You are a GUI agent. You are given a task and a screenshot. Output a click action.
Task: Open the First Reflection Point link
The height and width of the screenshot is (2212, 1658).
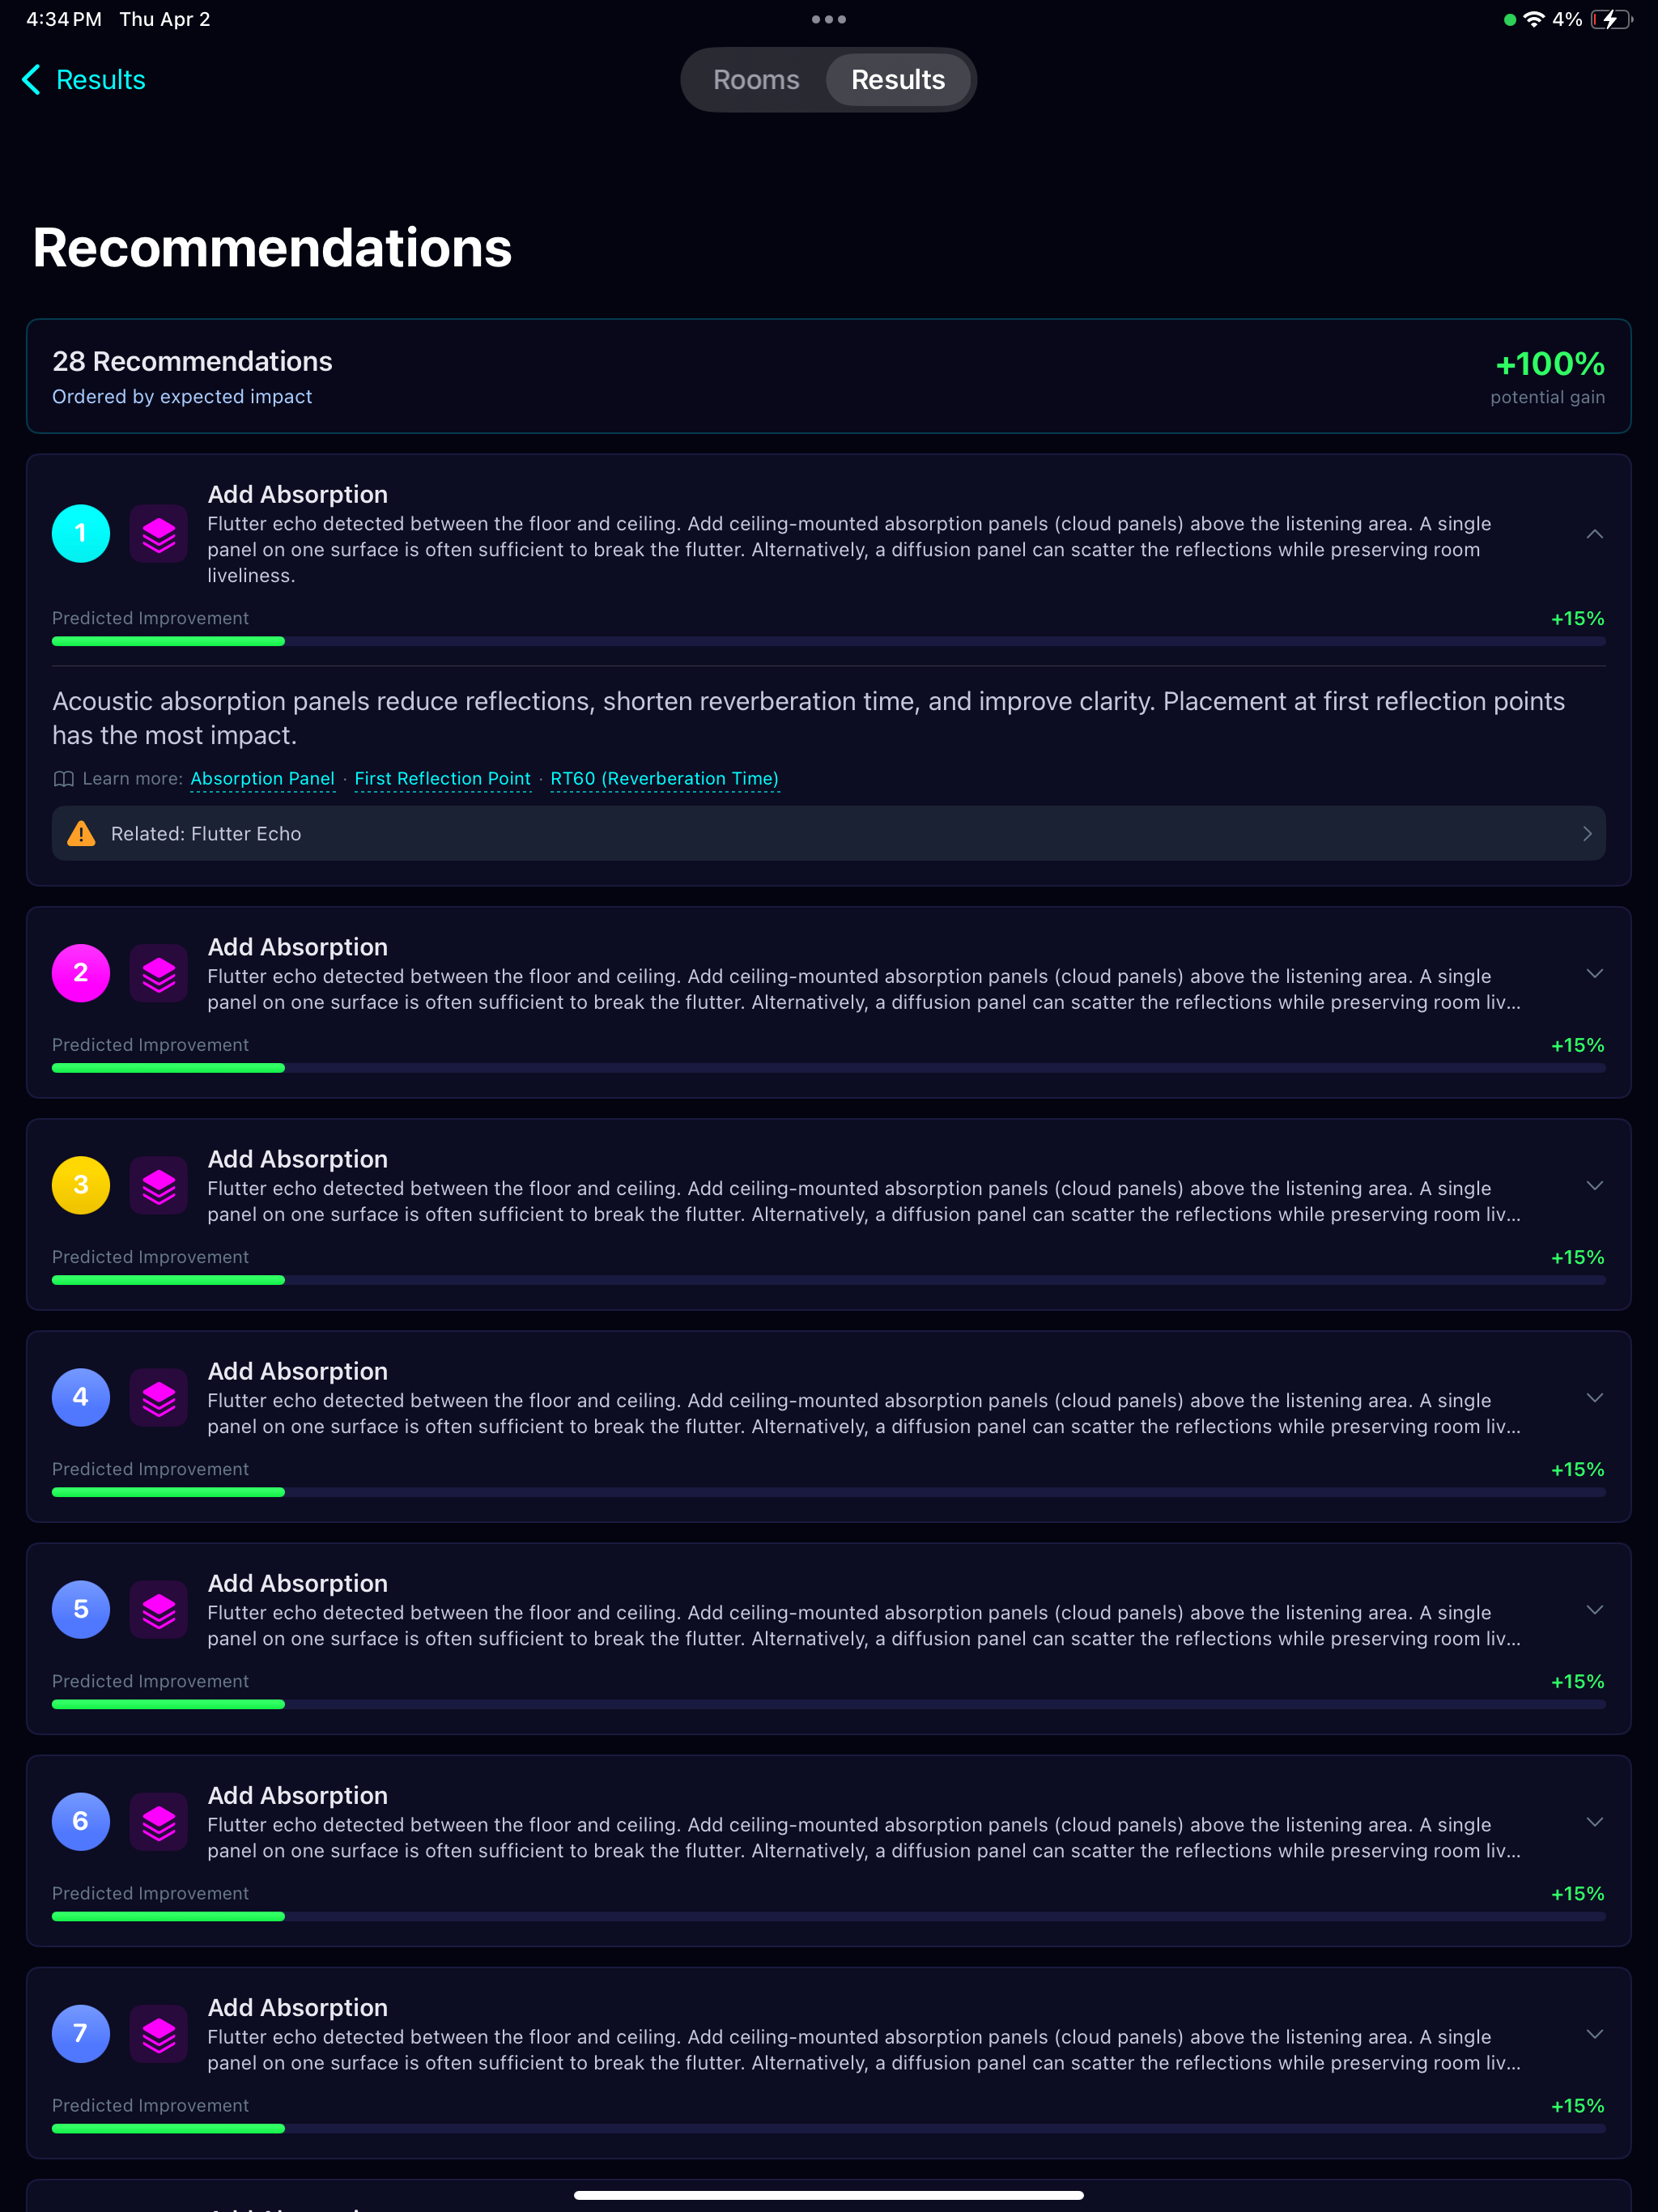point(443,779)
